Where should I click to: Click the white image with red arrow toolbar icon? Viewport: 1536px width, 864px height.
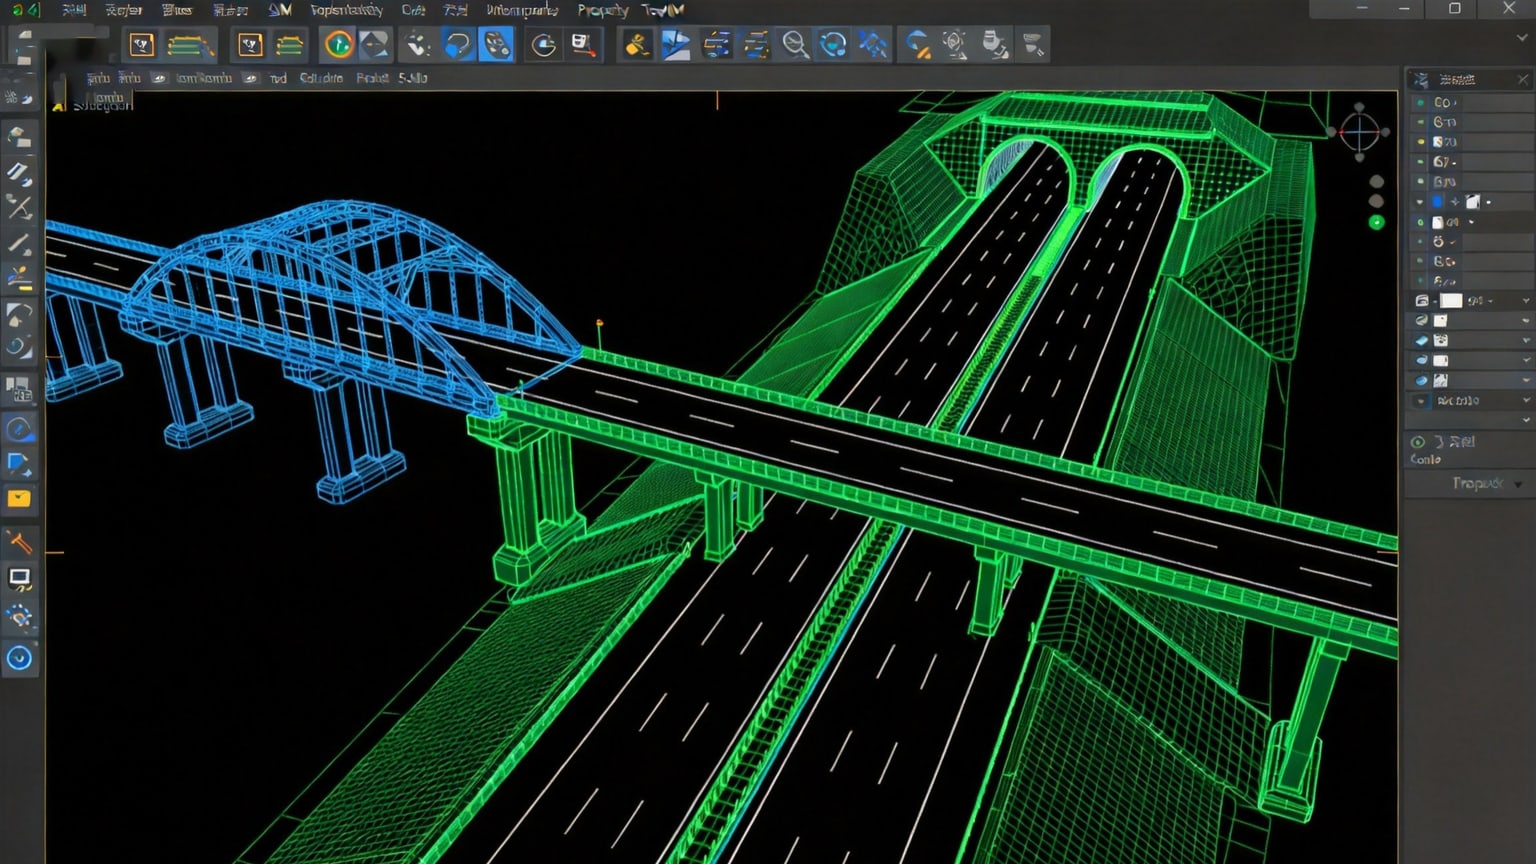(x=583, y=45)
